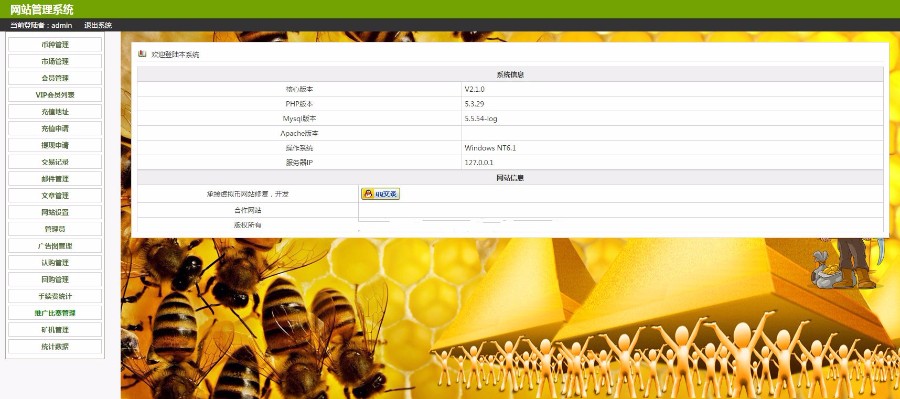Image resolution: width=900 pixels, height=399 pixels.
Task: View 手续费统计 in the sidebar
Action: (55, 296)
